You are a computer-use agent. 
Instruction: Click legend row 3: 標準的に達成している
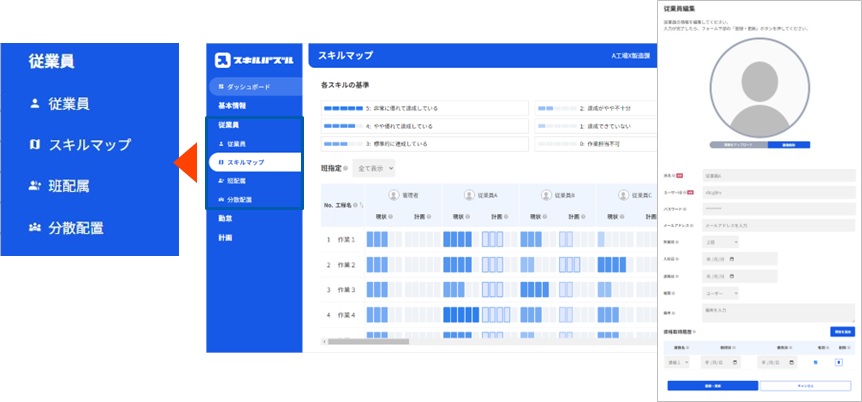pyautogui.click(x=424, y=144)
